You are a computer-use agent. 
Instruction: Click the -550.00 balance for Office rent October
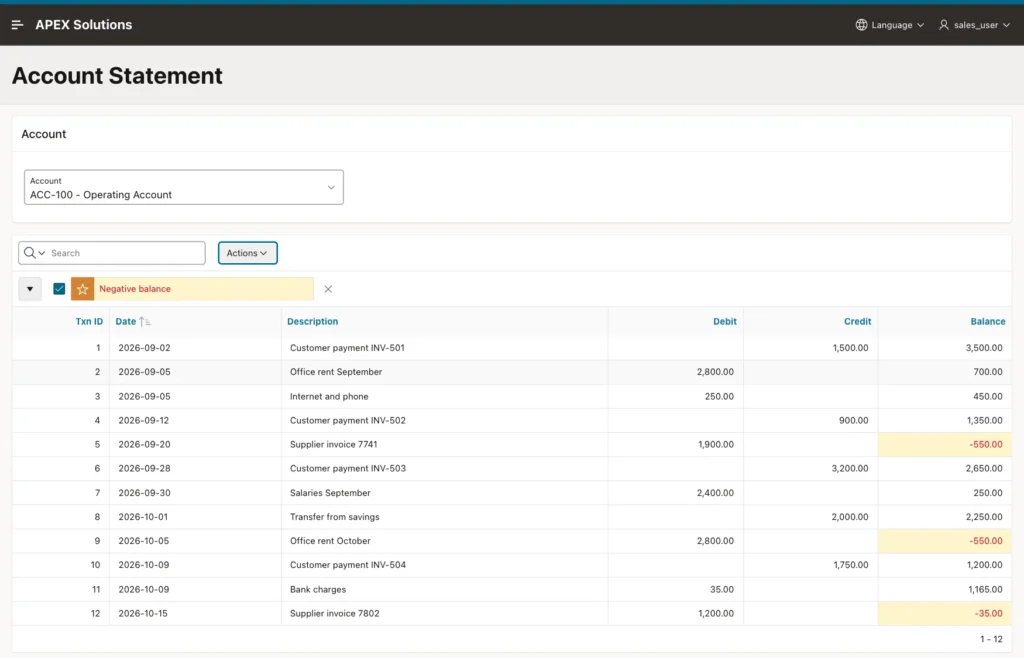(x=985, y=541)
